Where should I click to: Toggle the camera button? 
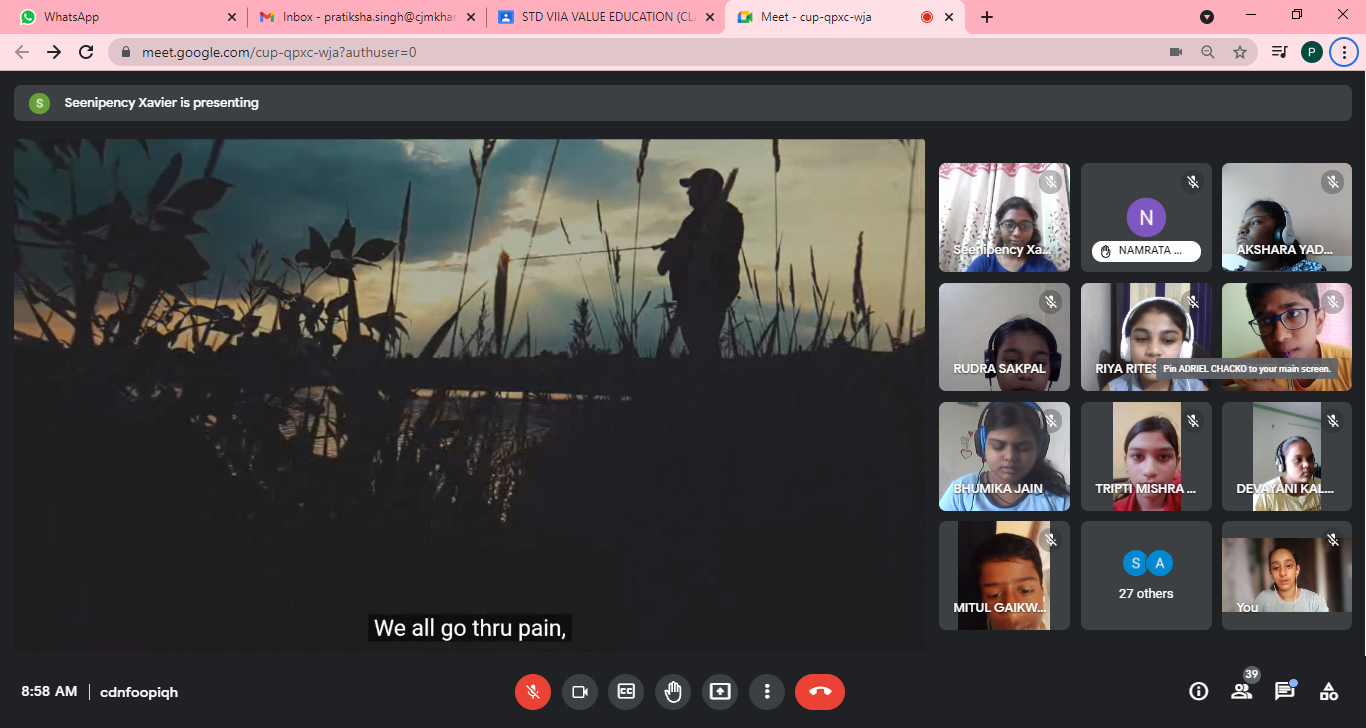[579, 691]
